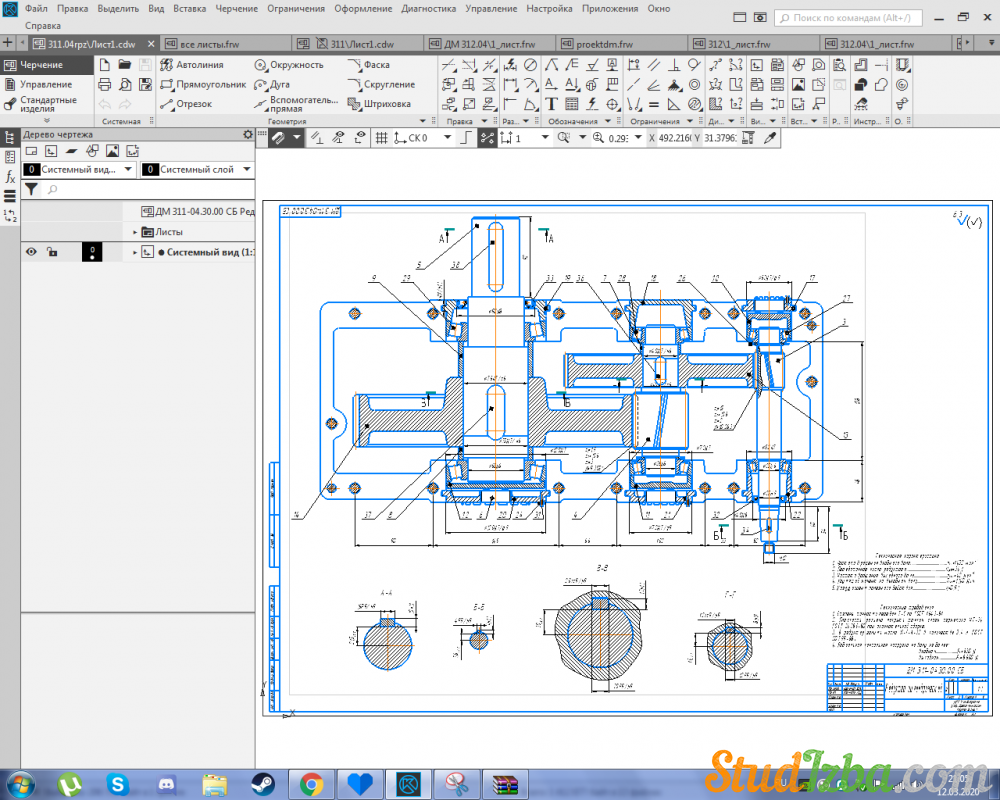Switch to the Управление toolbar set

point(45,85)
